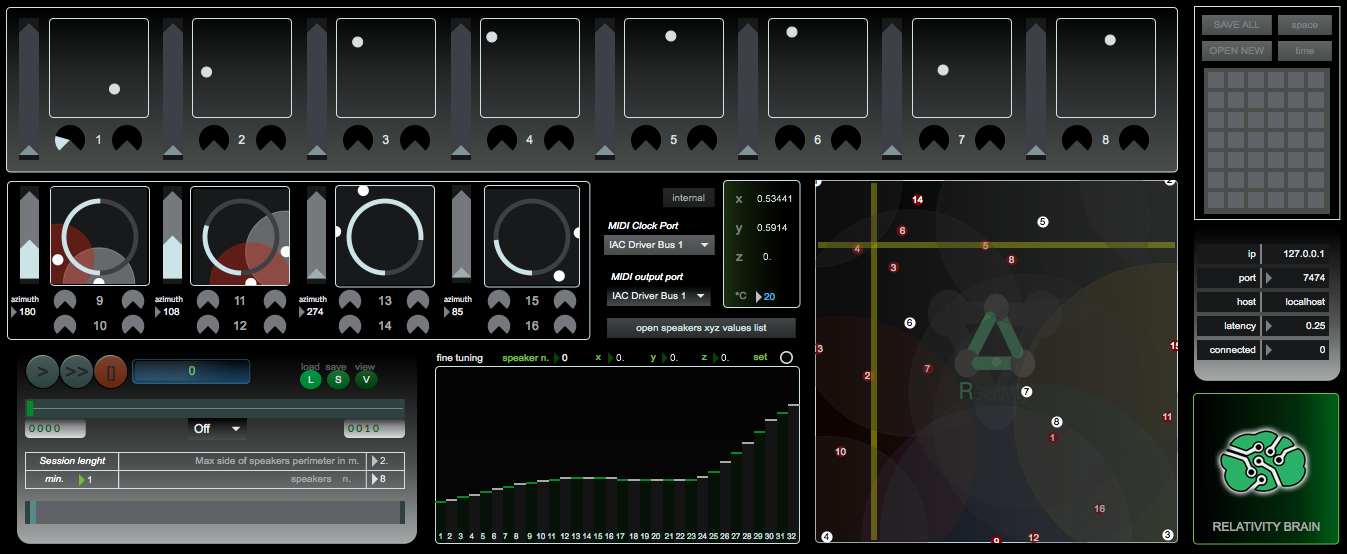Screen dimensions: 1347x554
Task: Click the knob left of channel number 7
Action: point(934,139)
